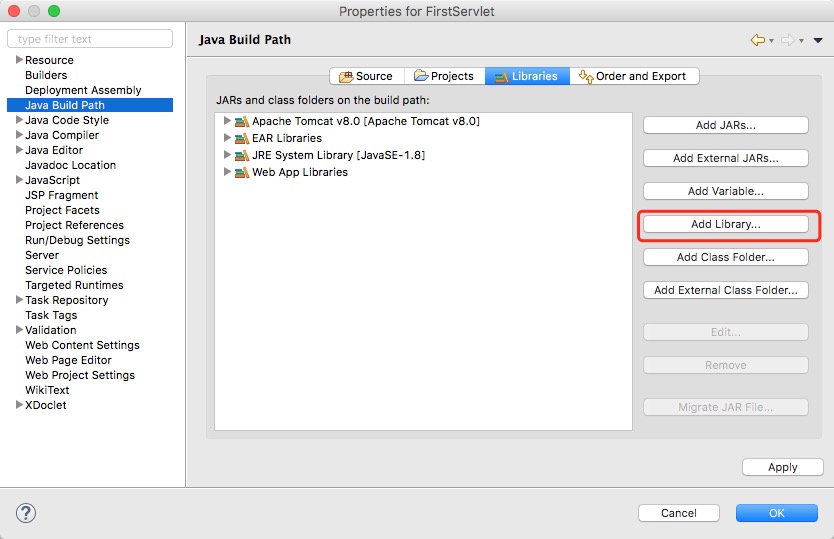
Task: Click the forward navigation arrow icon
Action: click(788, 40)
